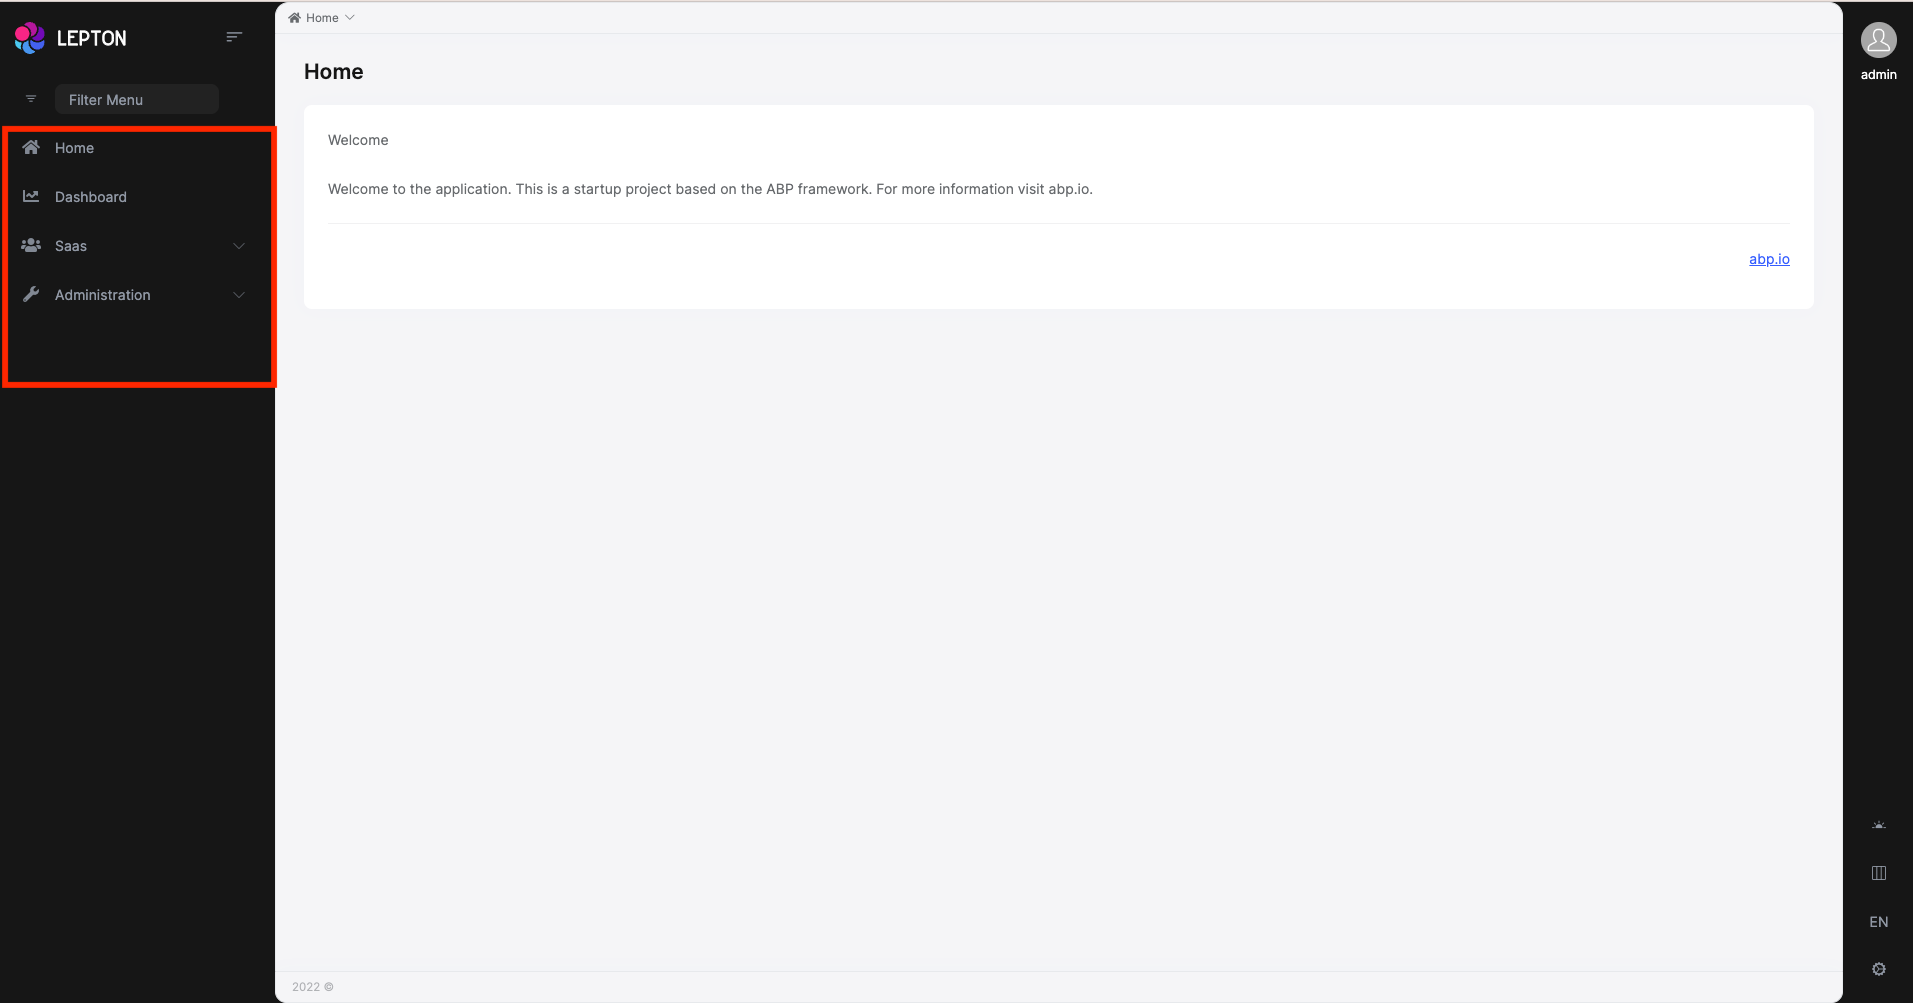The height and width of the screenshot is (1003, 1913).
Task: Open settings with the gear icon
Action: 1879,969
